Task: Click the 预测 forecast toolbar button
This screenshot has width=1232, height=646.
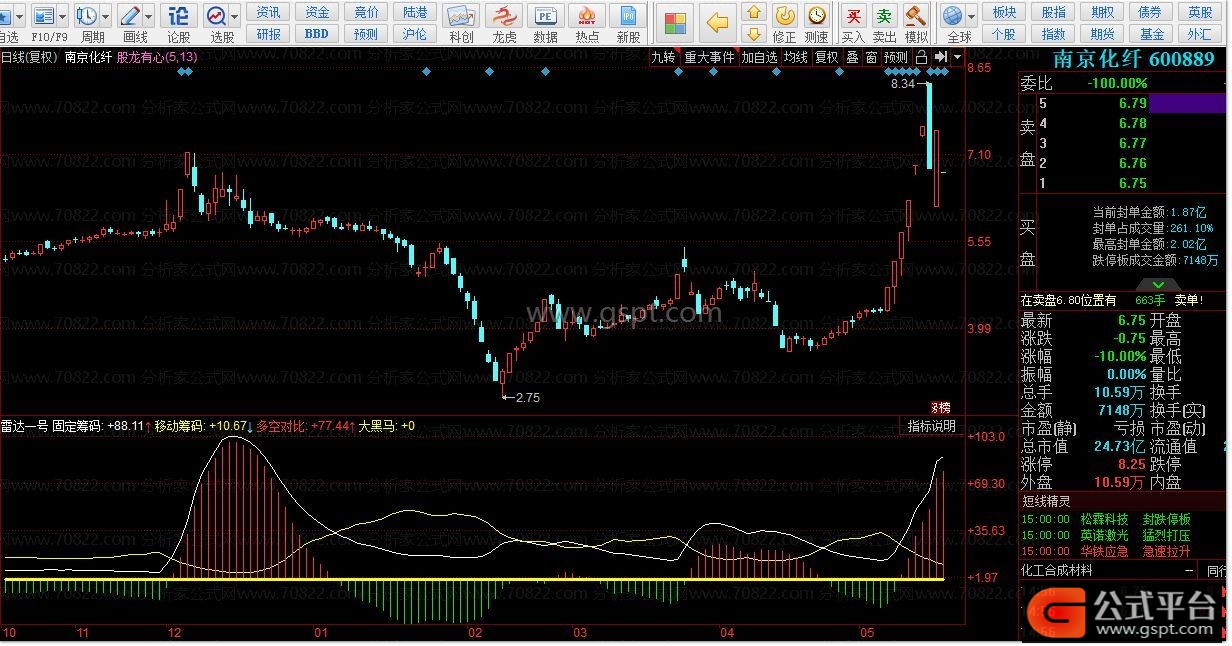Action: click(x=366, y=33)
